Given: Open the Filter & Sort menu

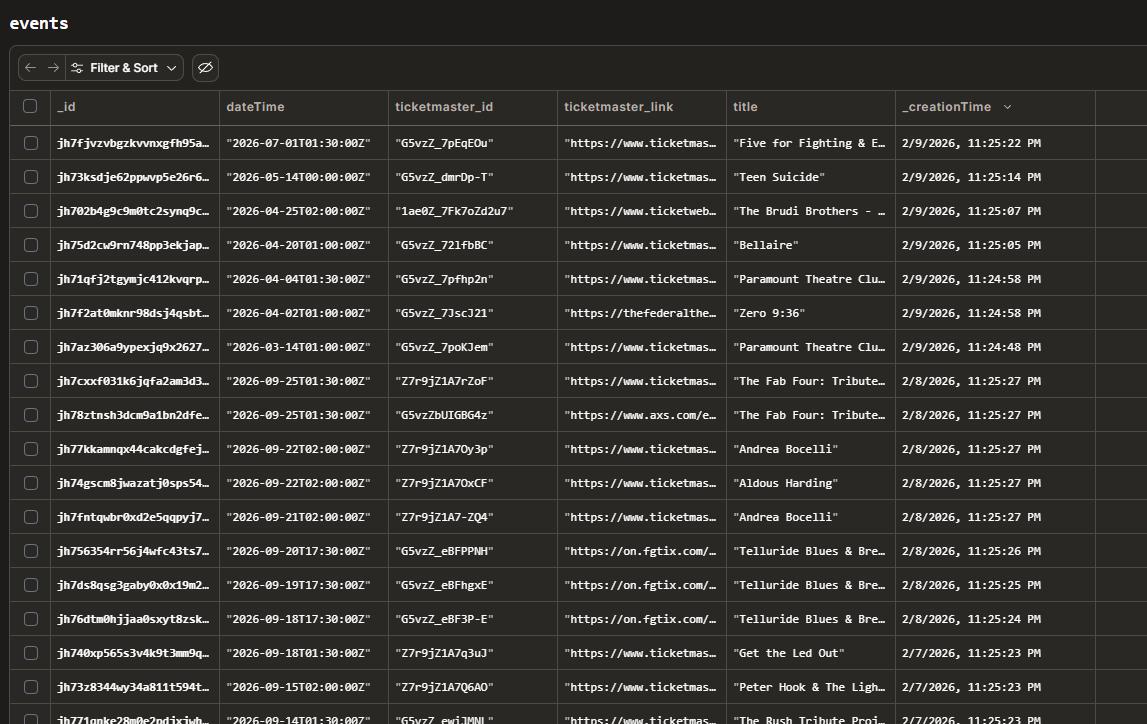Looking at the screenshot, I should (x=124, y=68).
